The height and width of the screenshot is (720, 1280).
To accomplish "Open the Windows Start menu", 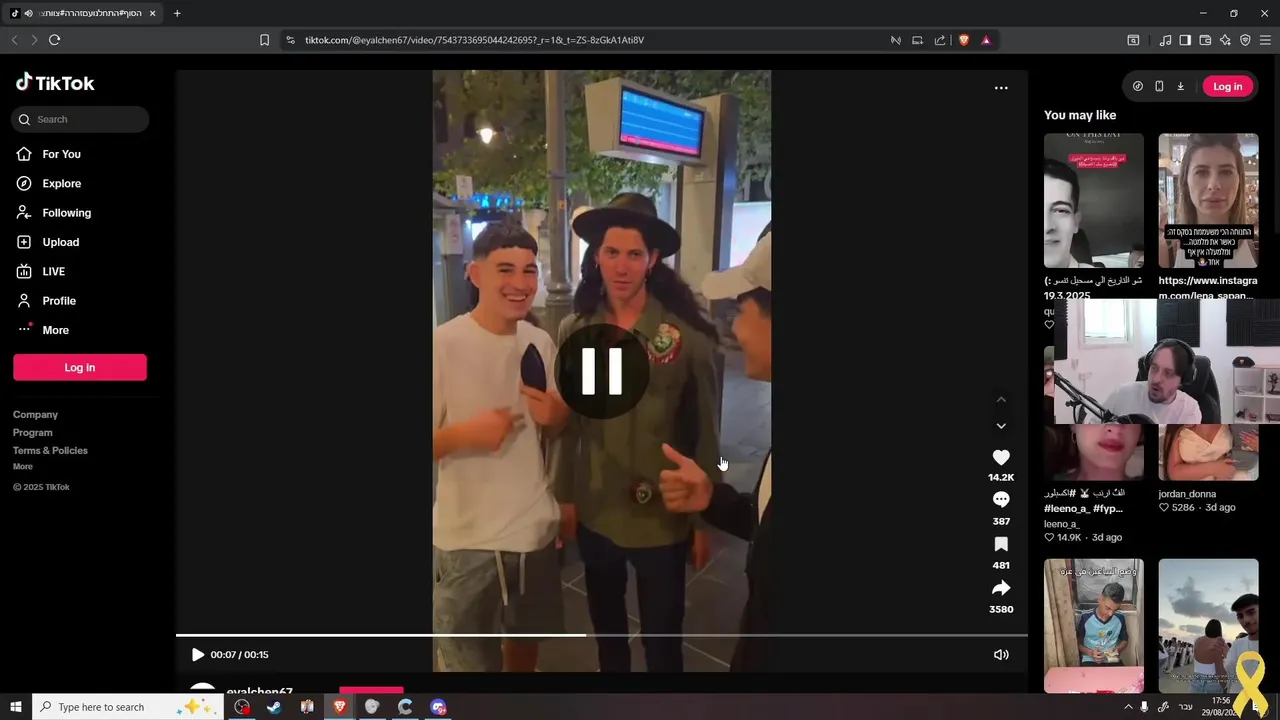I will pos(16,707).
